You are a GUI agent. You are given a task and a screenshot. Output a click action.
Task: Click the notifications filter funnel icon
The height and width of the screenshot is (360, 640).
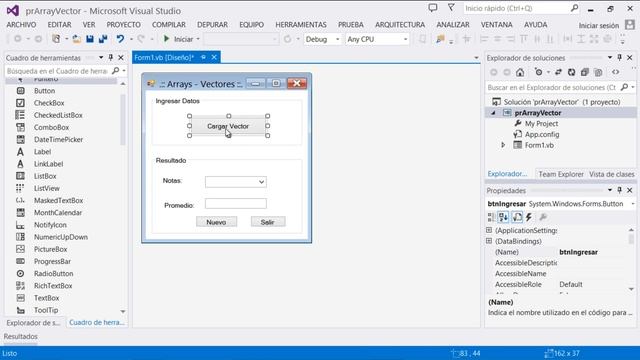(451, 8)
